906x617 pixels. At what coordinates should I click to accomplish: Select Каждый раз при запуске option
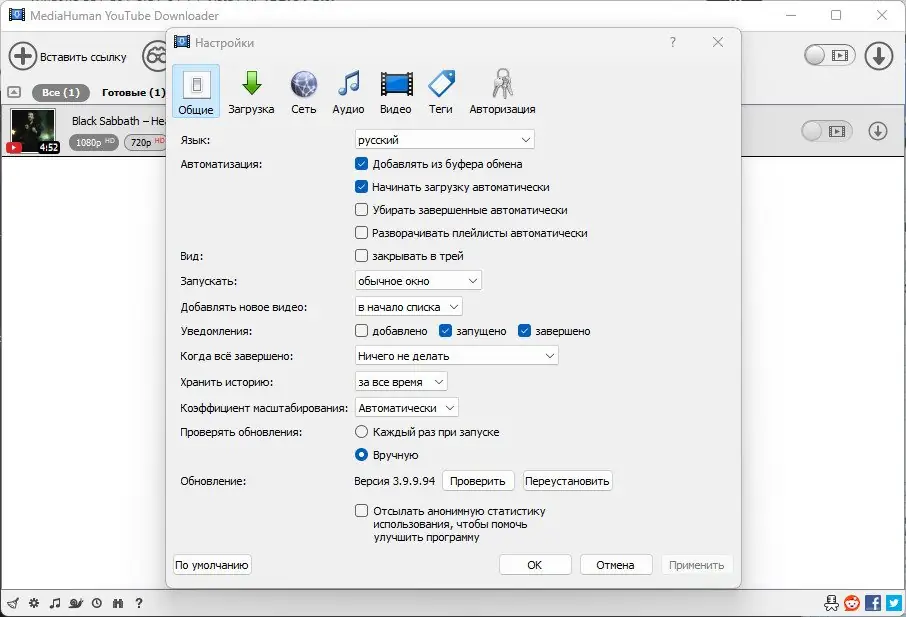click(360, 432)
